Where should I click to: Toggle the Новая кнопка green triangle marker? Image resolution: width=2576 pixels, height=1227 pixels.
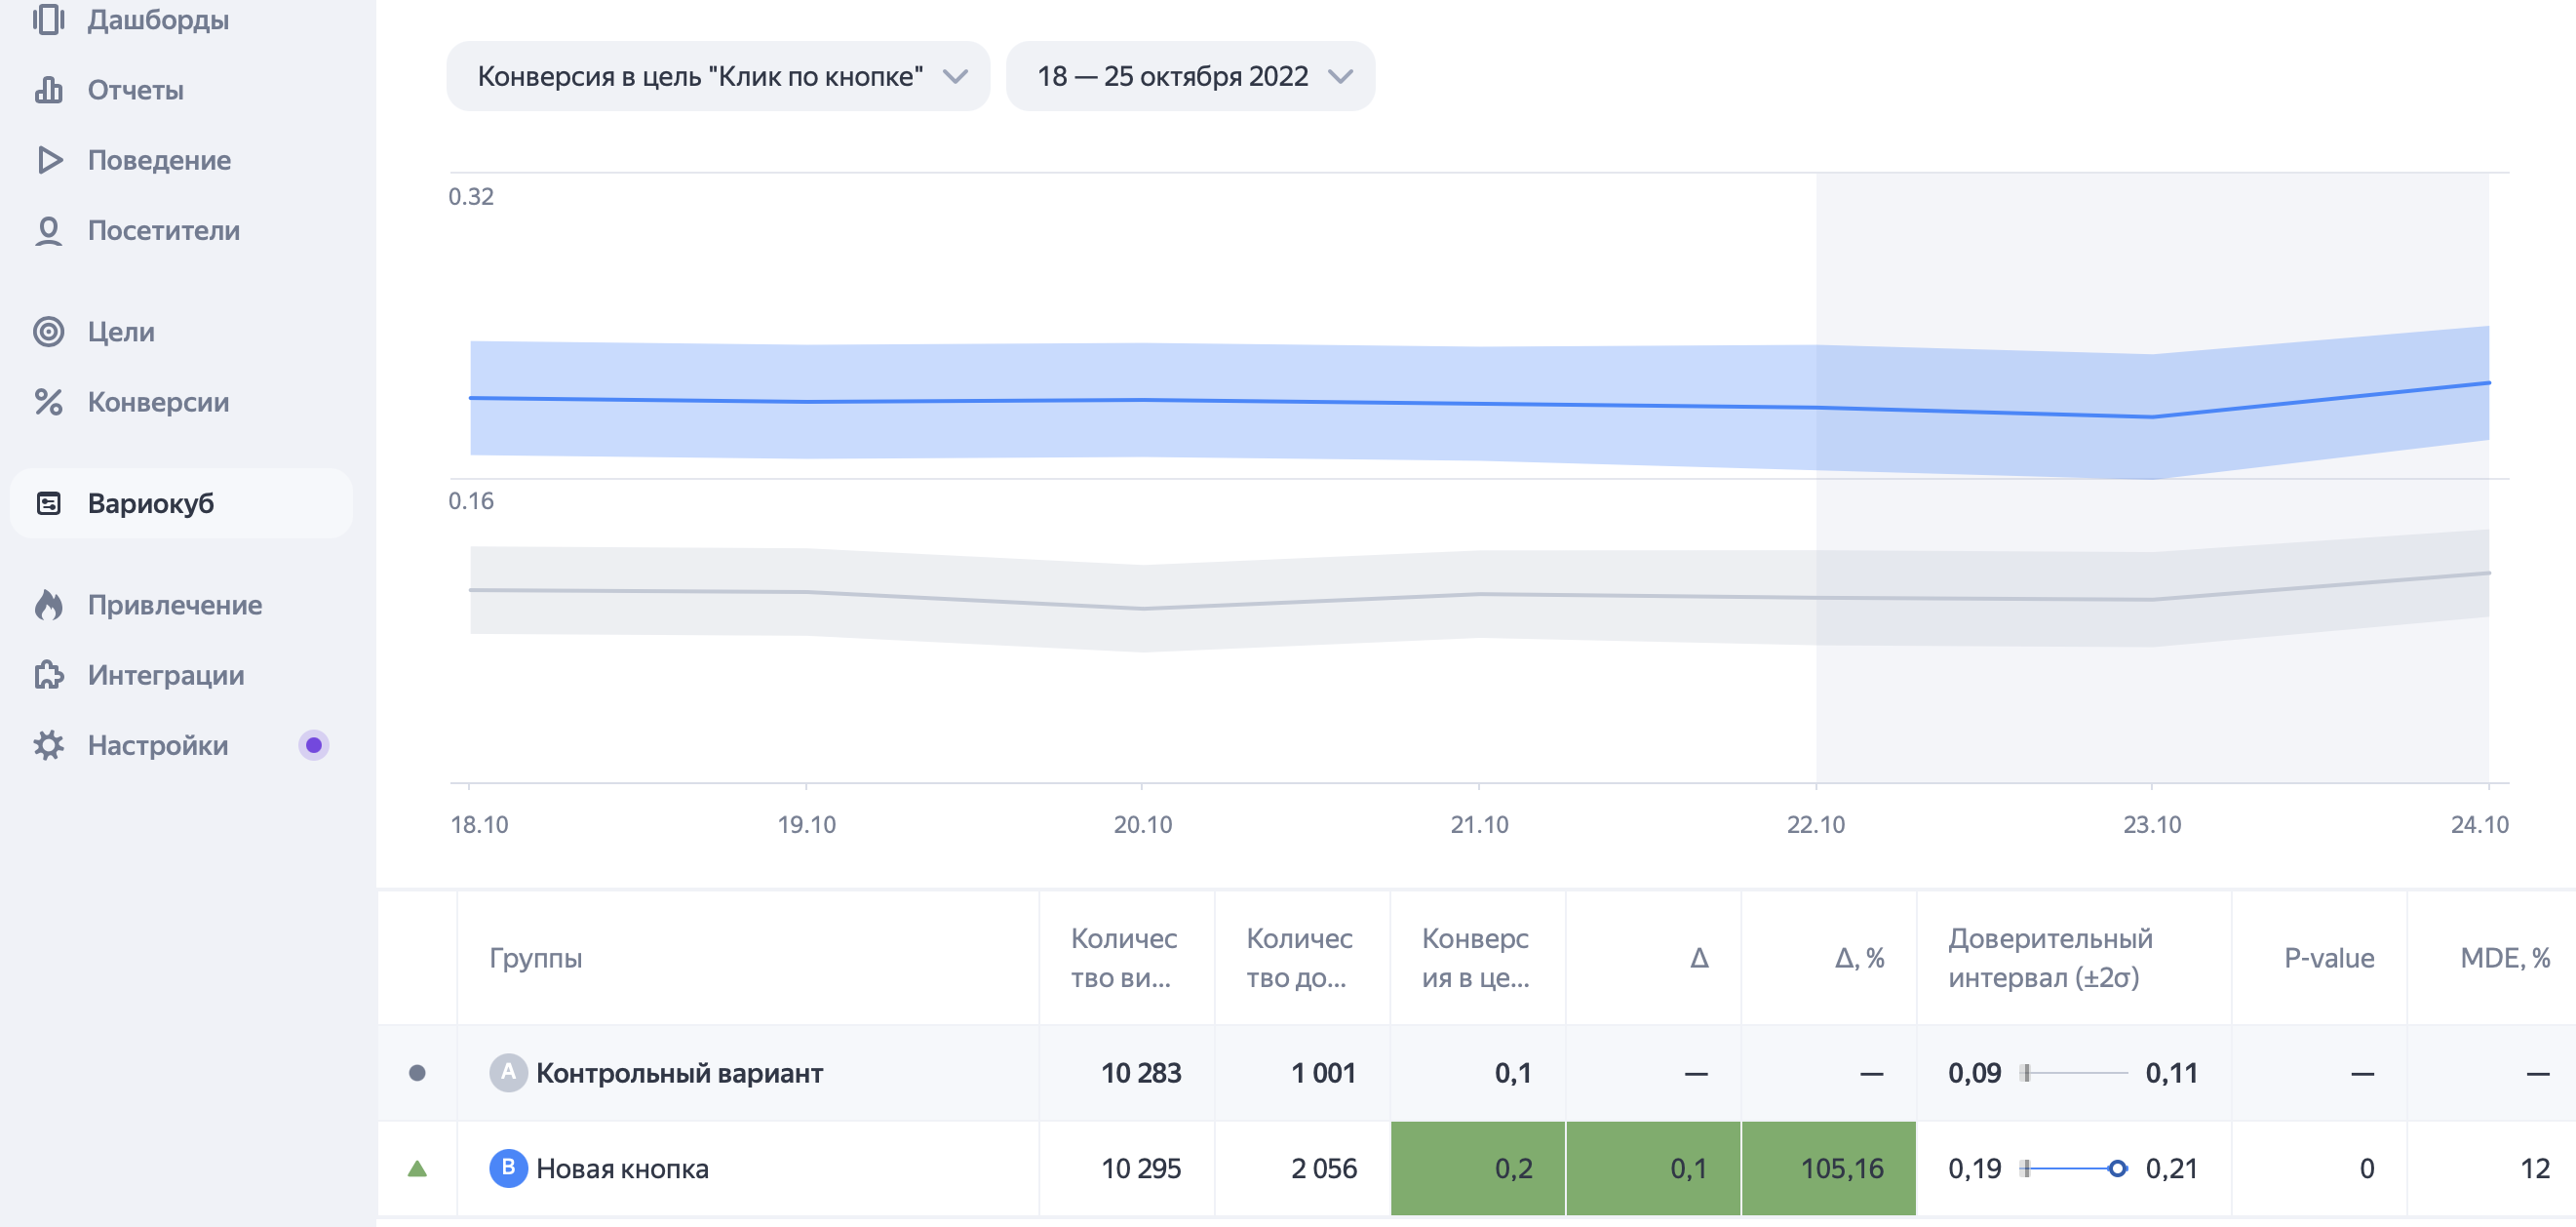click(417, 1168)
